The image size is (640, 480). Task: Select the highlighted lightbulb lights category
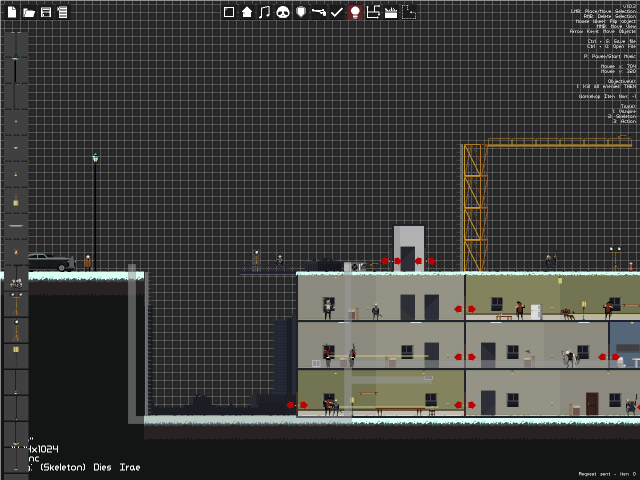tap(355, 12)
